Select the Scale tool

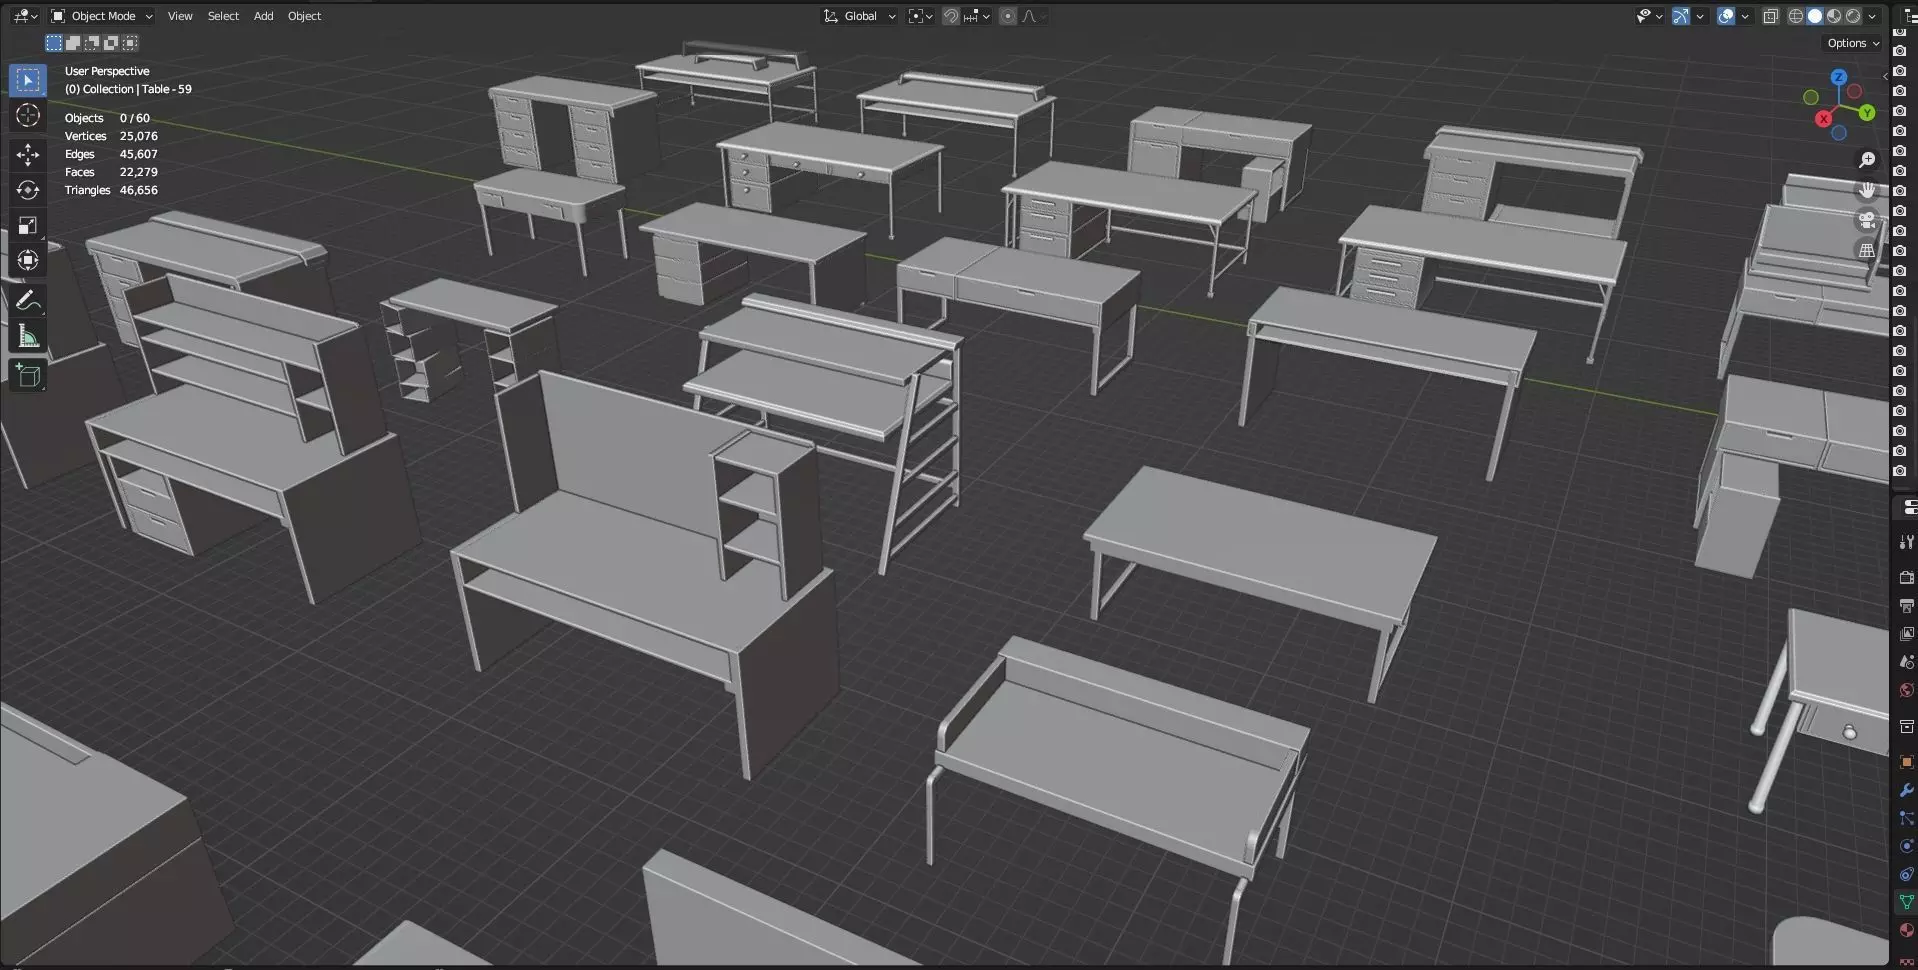pyautogui.click(x=28, y=225)
